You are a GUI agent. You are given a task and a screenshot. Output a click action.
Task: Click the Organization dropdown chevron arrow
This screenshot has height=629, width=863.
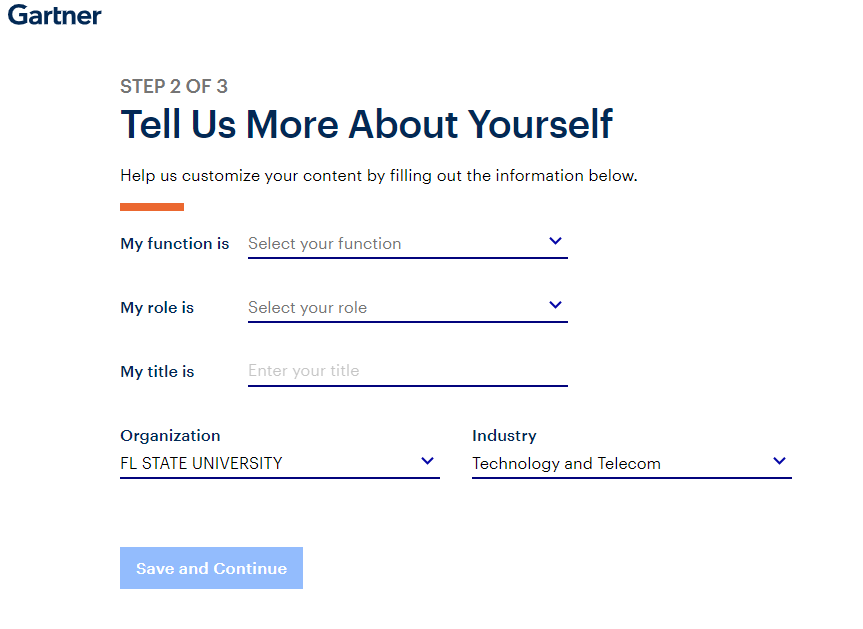pos(428,461)
